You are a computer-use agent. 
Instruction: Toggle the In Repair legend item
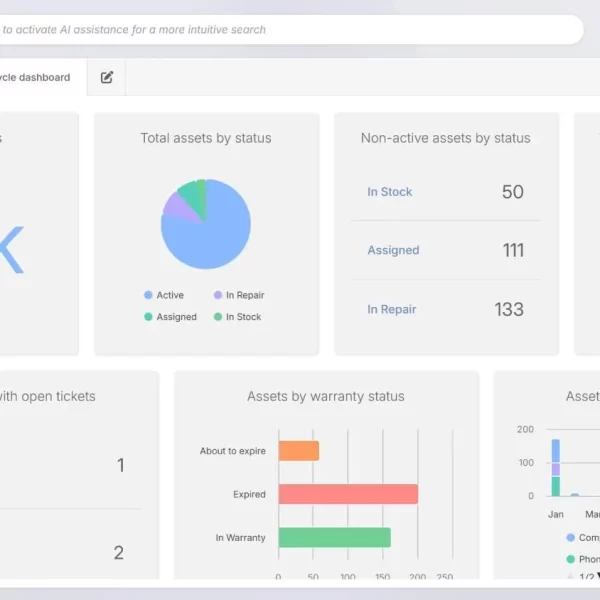[239, 295]
